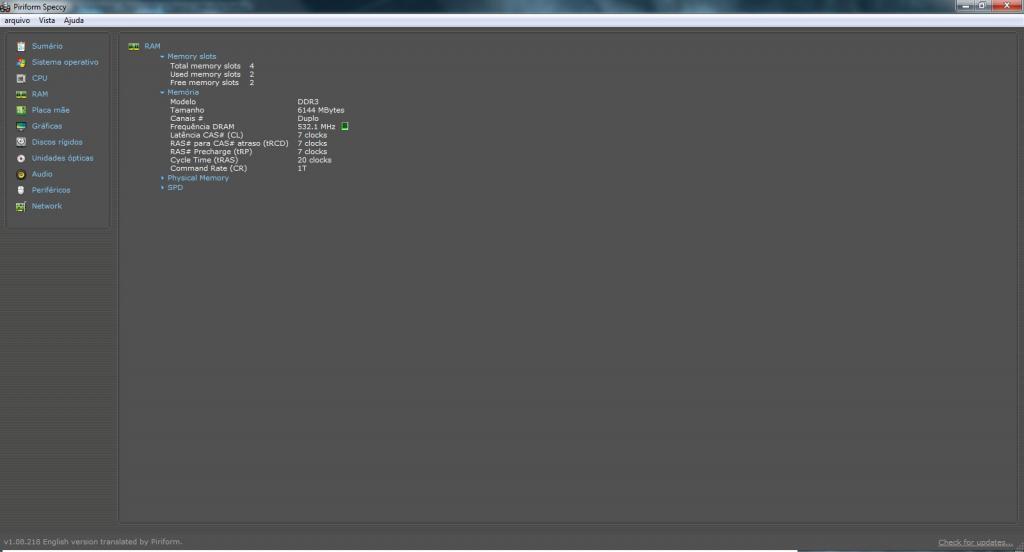The image size is (1024, 552).
Task: Click the CPU chip icon in sidebar
Action: pos(21,78)
